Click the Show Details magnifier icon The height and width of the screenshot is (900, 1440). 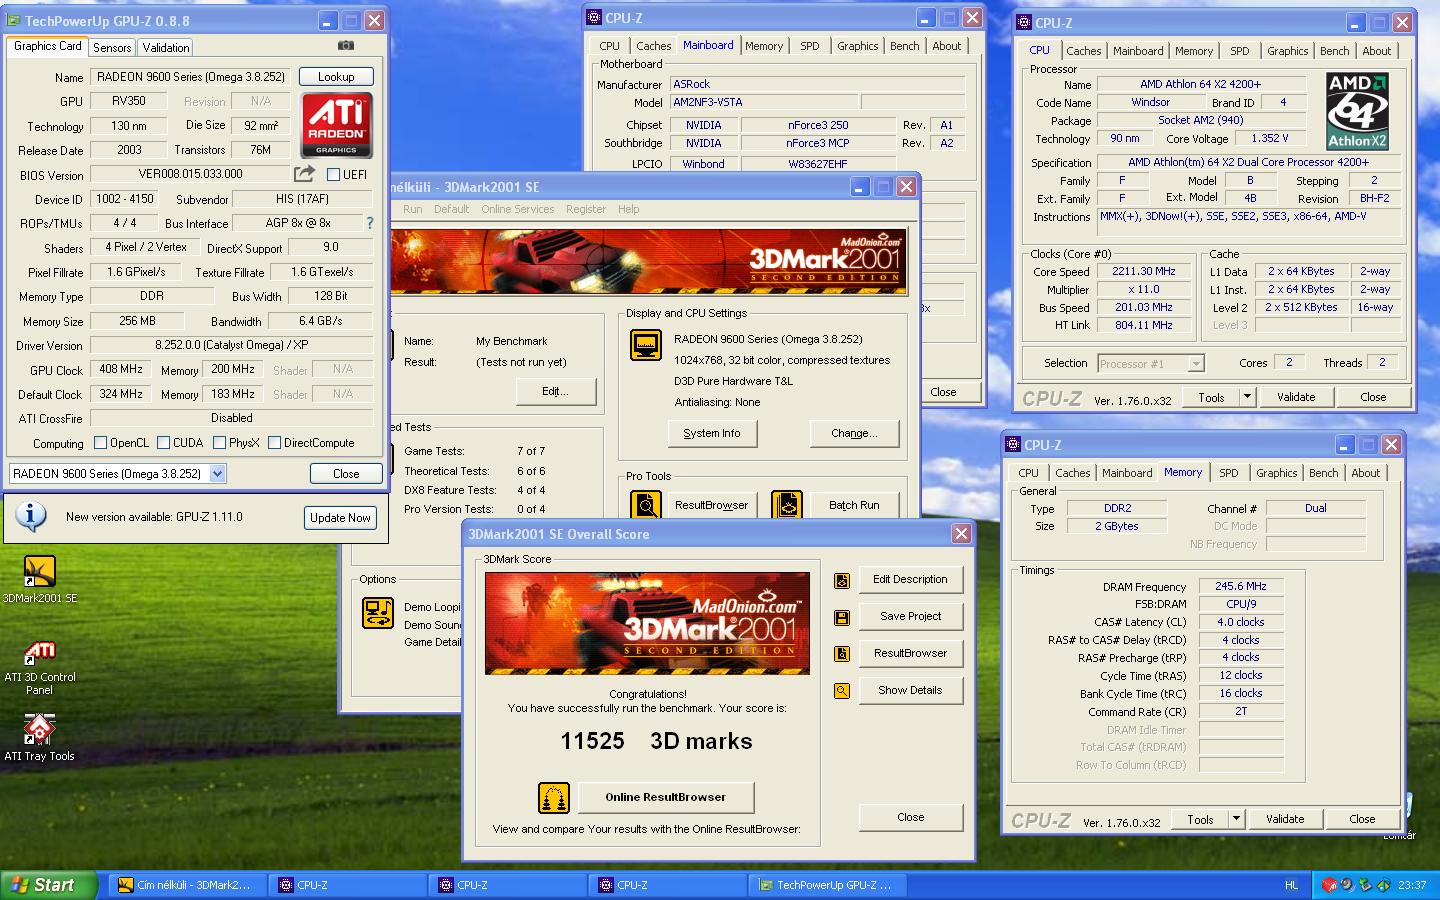tap(842, 691)
